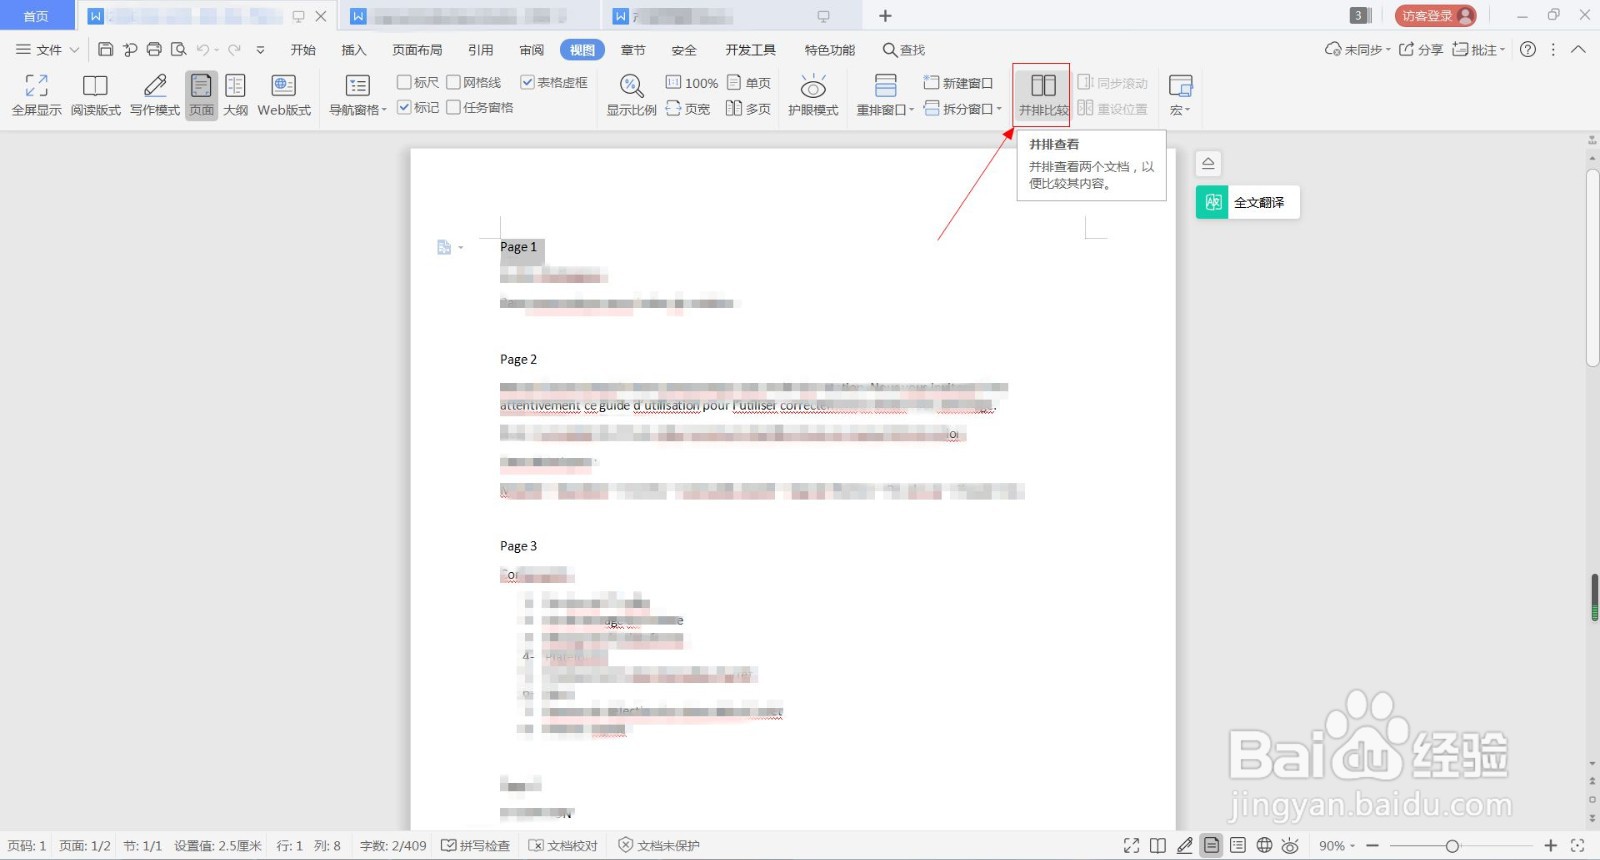This screenshot has width=1600, height=860.
Task: Click the zoom out minus button
Action: pyautogui.click(x=1373, y=845)
